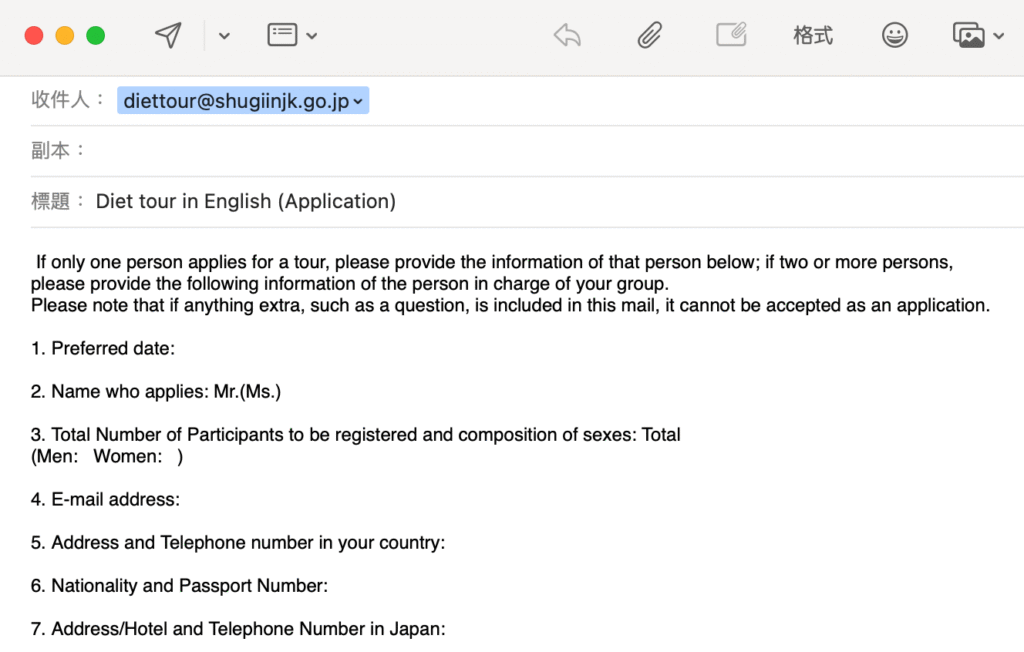Click the markup edit attachment icon
Viewport: 1024px width, 652px height.
731,36
